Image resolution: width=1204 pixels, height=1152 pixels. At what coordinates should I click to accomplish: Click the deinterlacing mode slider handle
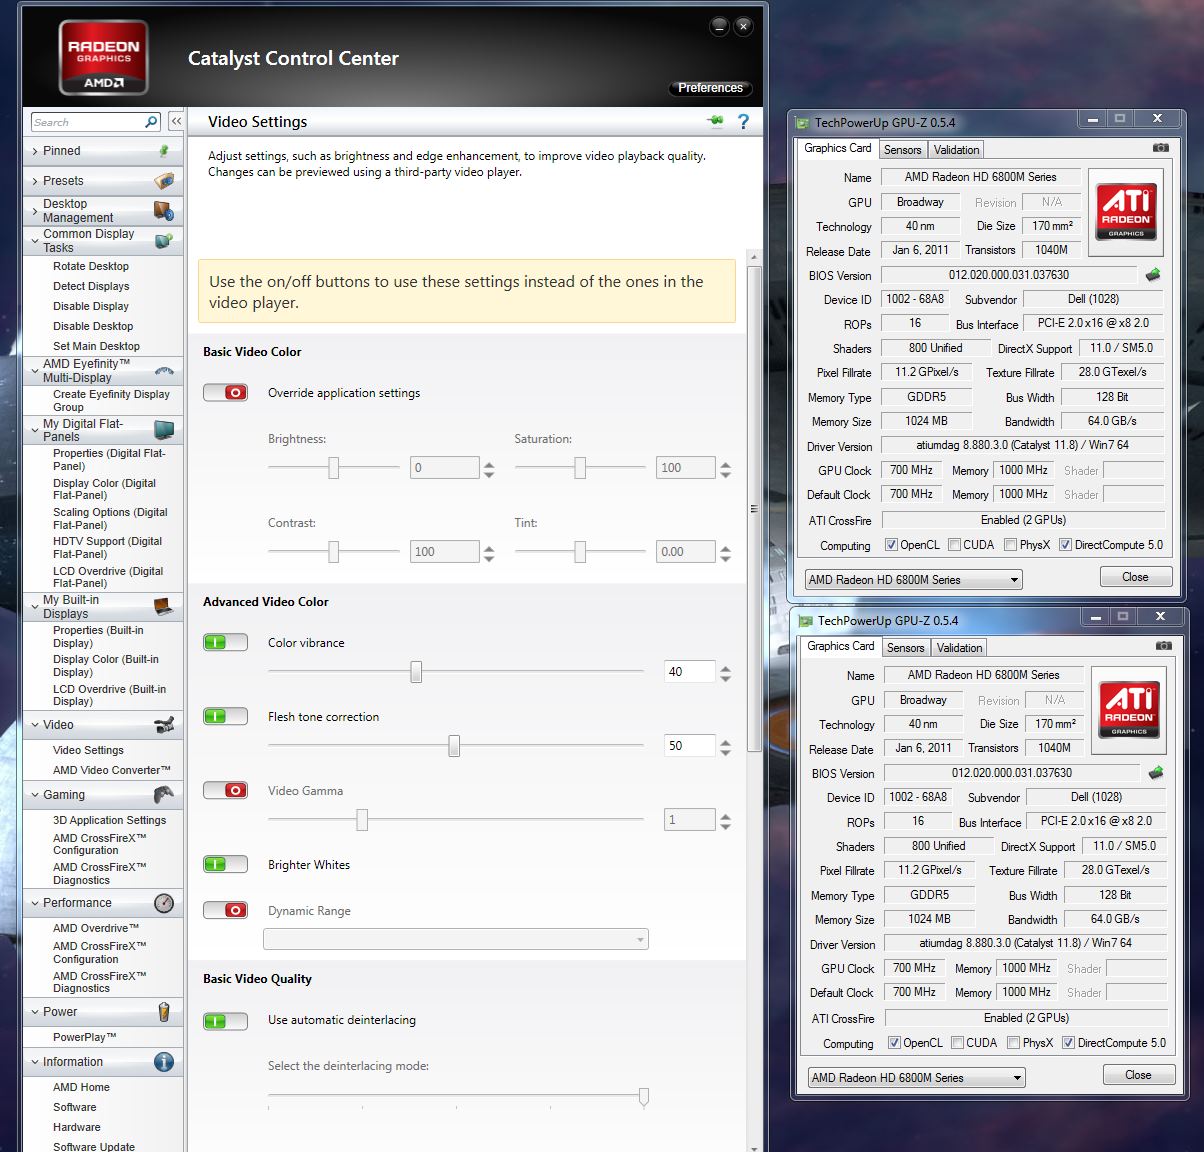[644, 1097]
